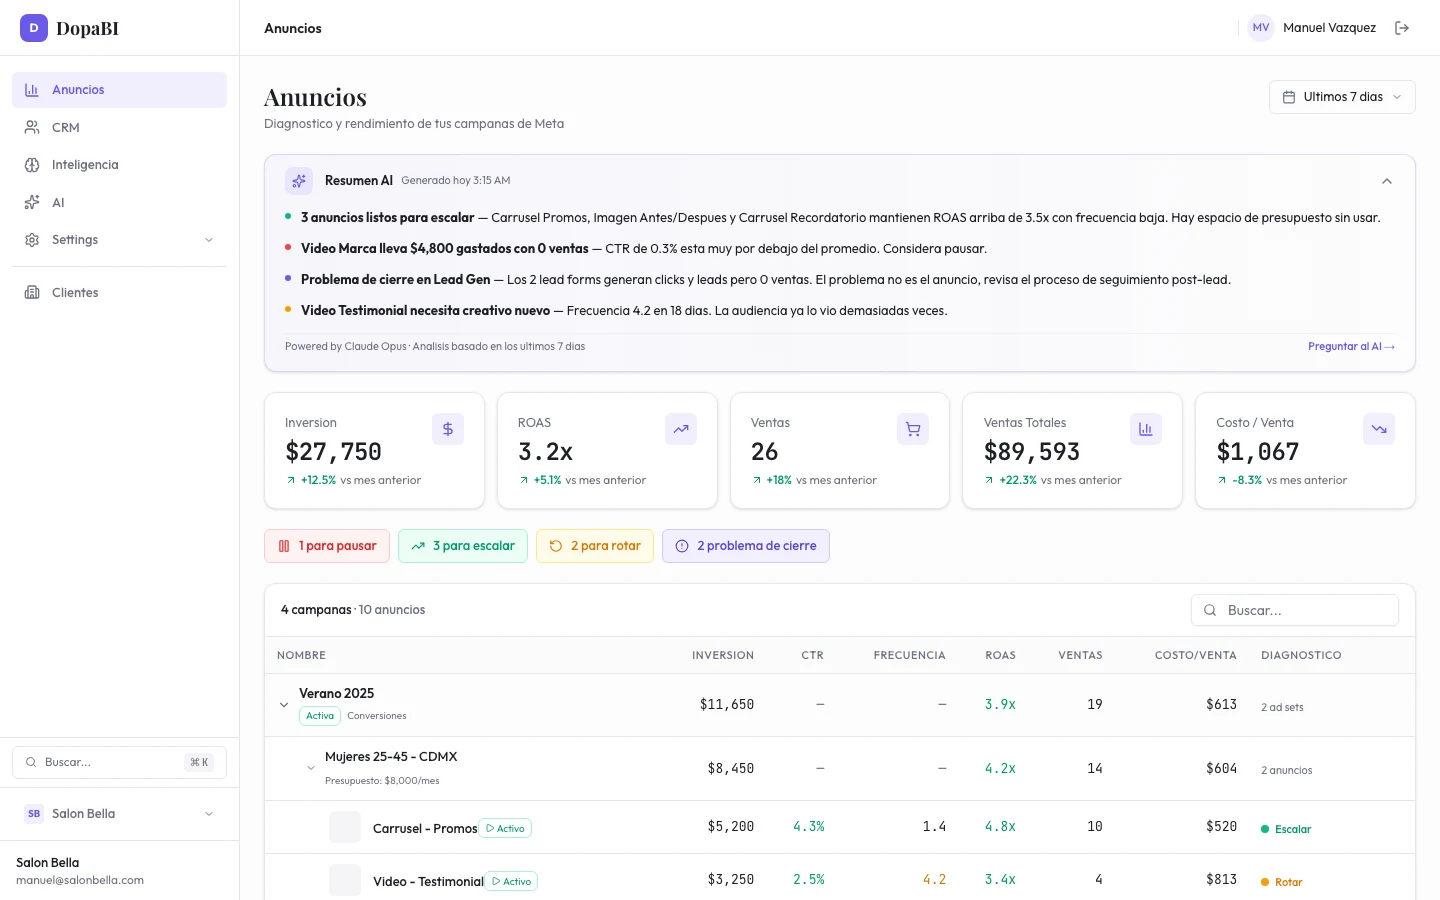Sort by the ROAS column header
This screenshot has height=900, width=1440.
[x=1000, y=656]
